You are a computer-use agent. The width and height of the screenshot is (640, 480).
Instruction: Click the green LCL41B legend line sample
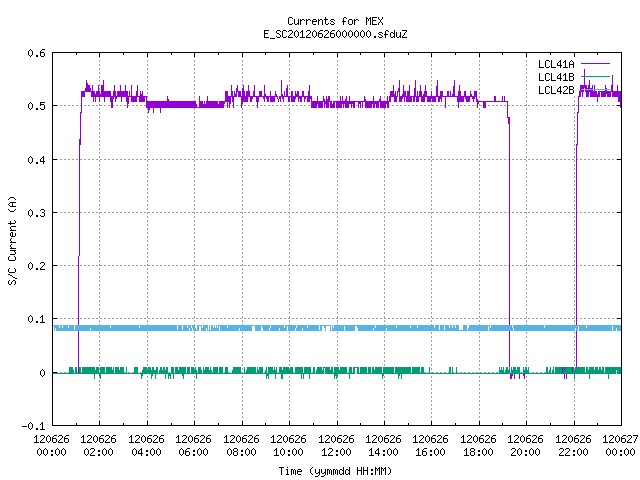click(595, 76)
